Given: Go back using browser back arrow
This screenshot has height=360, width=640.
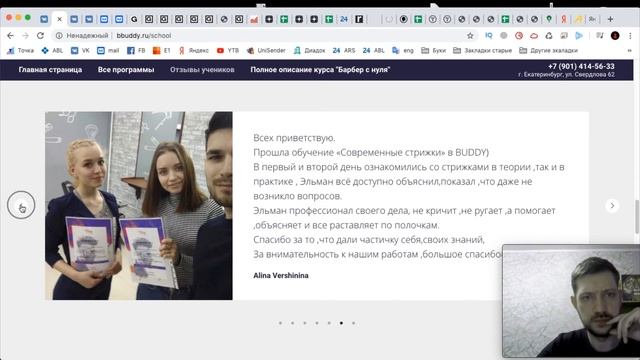Looking at the screenshot, I should [x=11, y=36].
